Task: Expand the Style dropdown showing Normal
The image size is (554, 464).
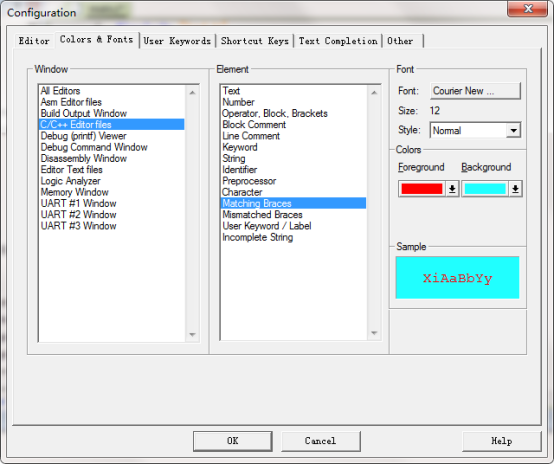Action: pos(513,130)
